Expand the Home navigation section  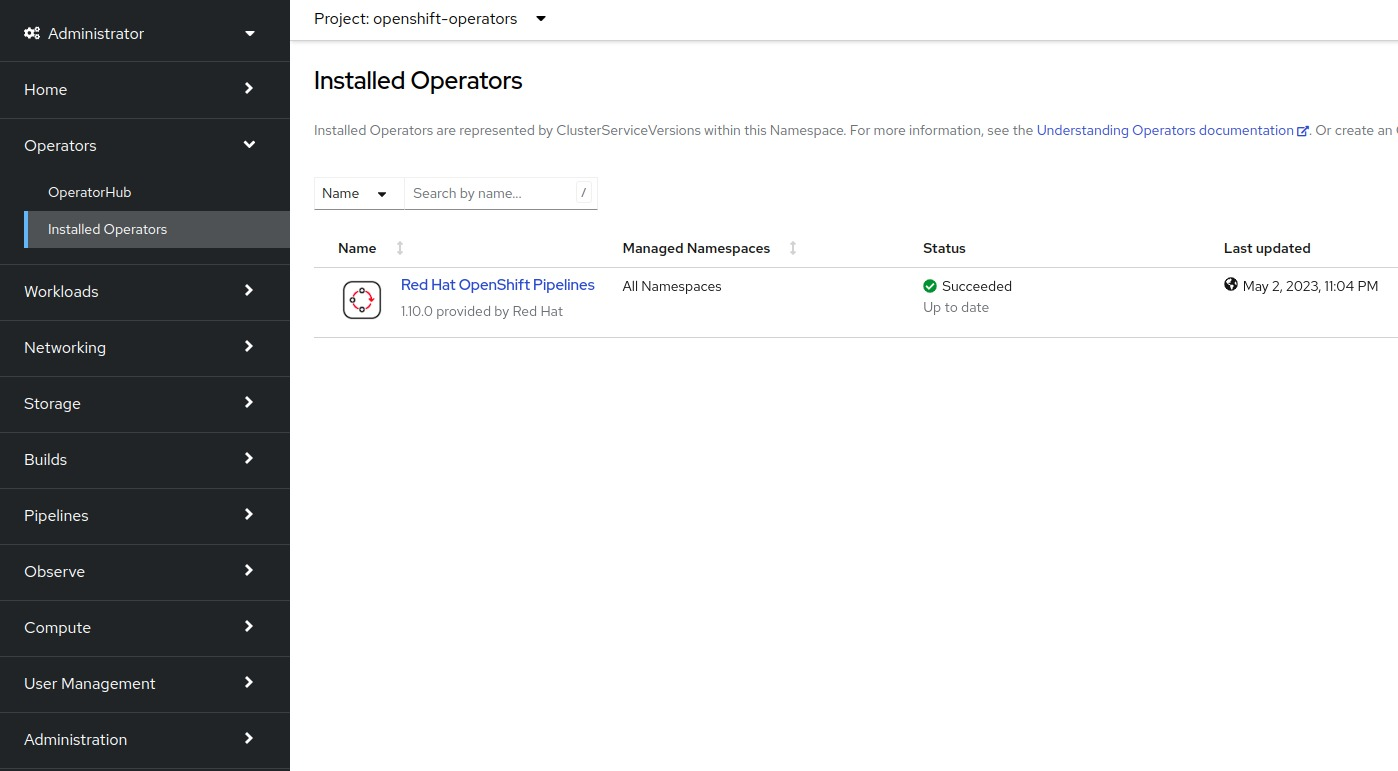tap(145, 89)
